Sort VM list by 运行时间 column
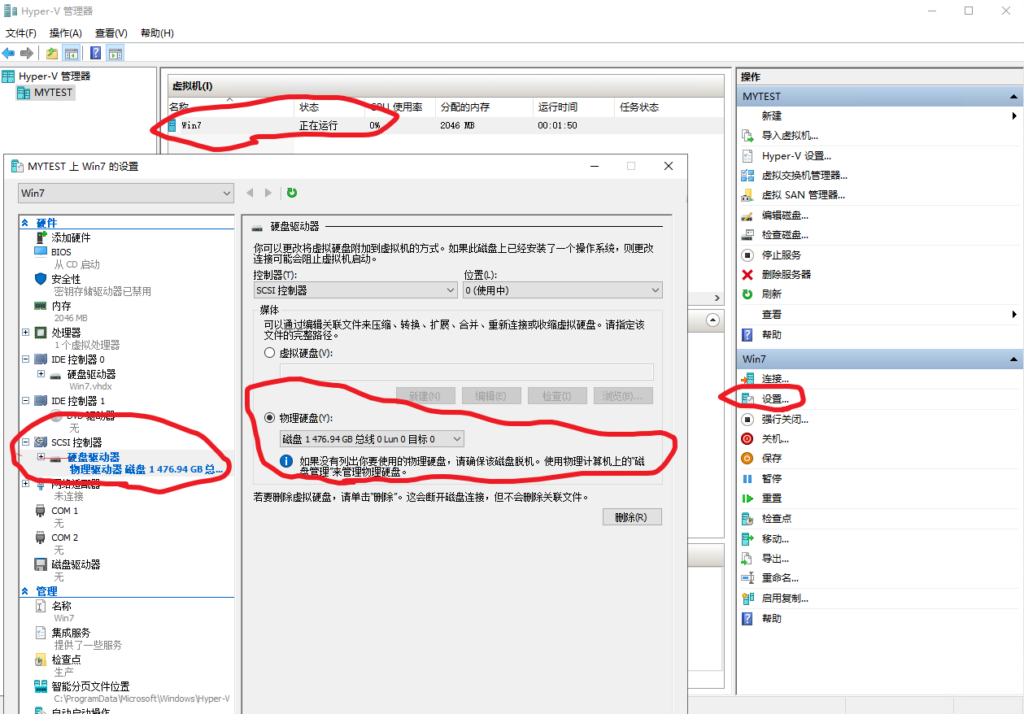Screen dimensions: 1024x714 tap(573, 108)
